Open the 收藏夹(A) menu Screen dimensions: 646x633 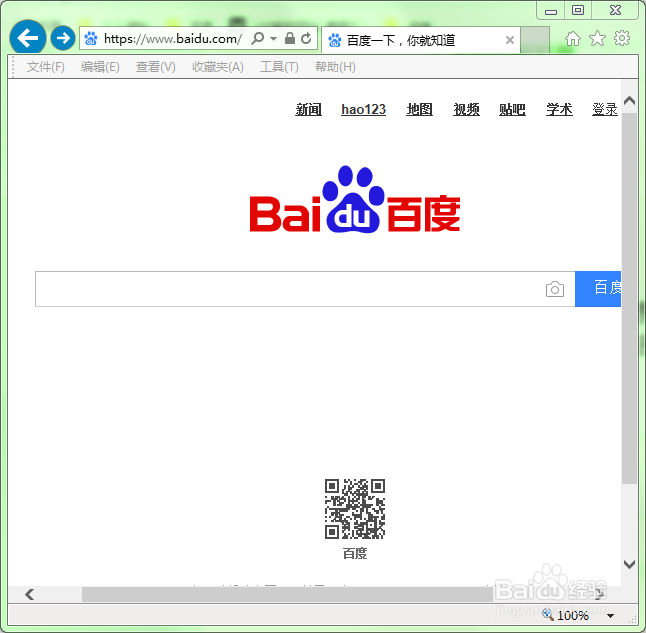[x=218, y=67]
